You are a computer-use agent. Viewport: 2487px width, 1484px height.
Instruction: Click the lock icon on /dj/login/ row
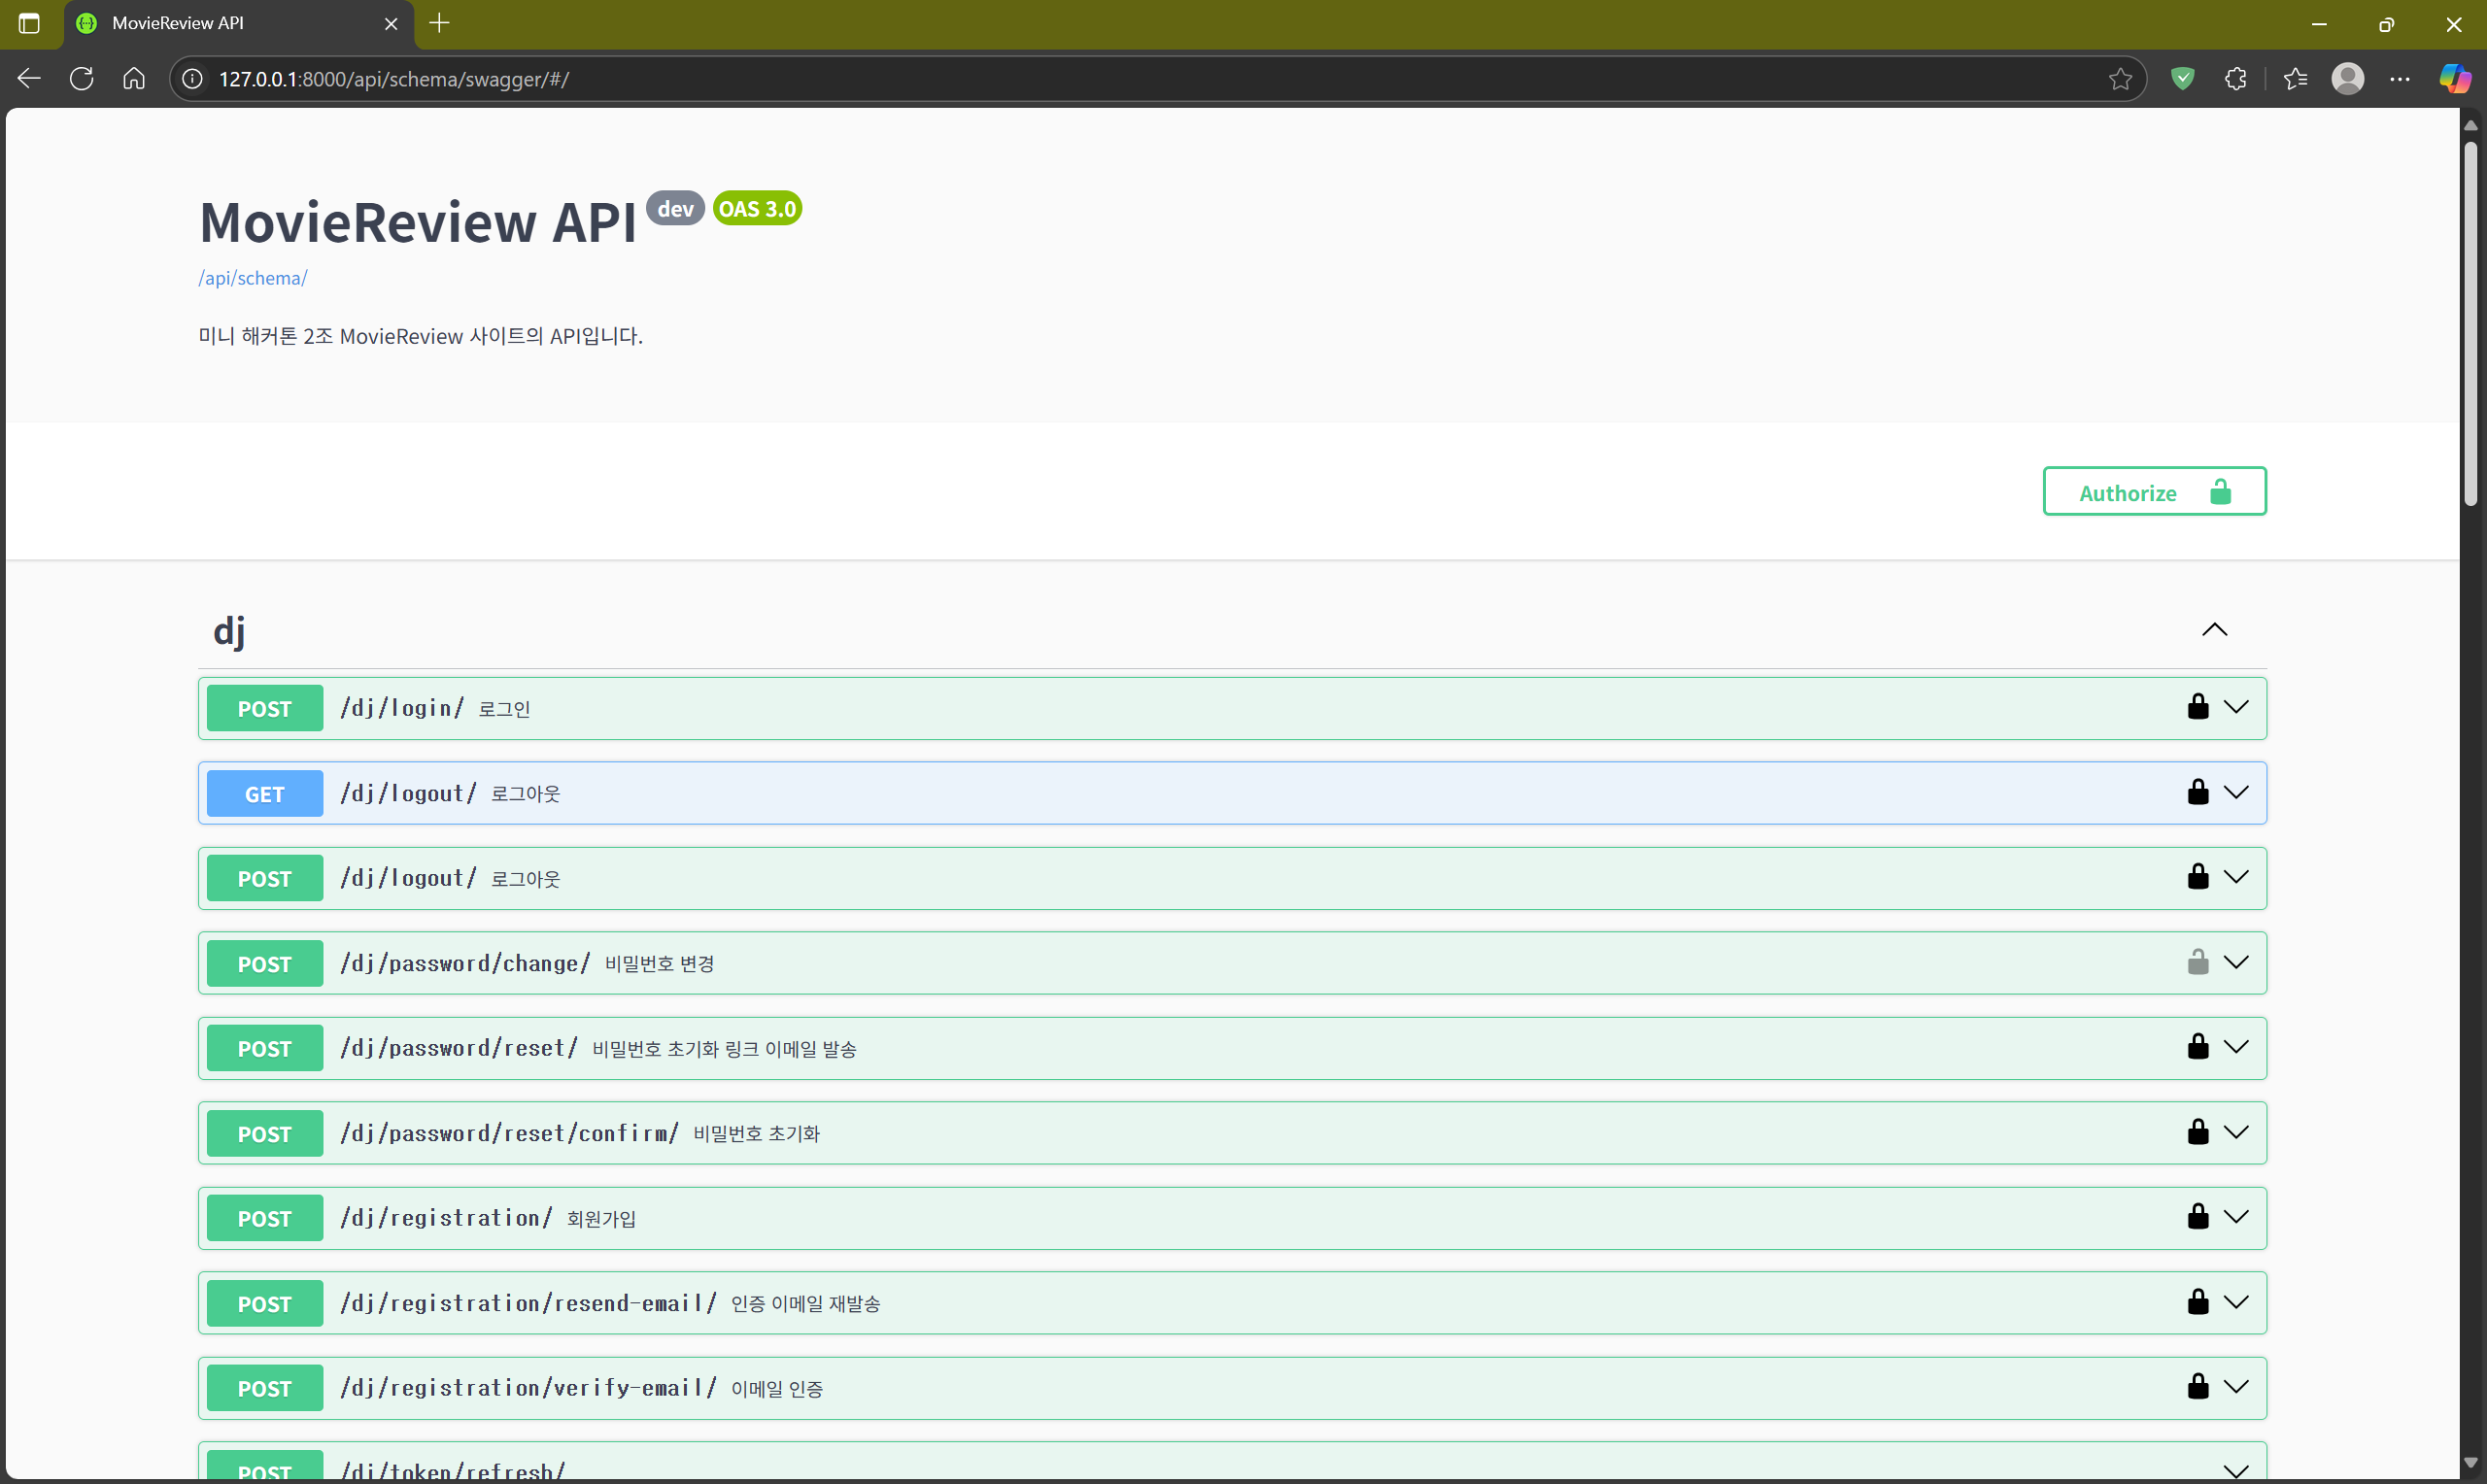[x=2197, y=707]
